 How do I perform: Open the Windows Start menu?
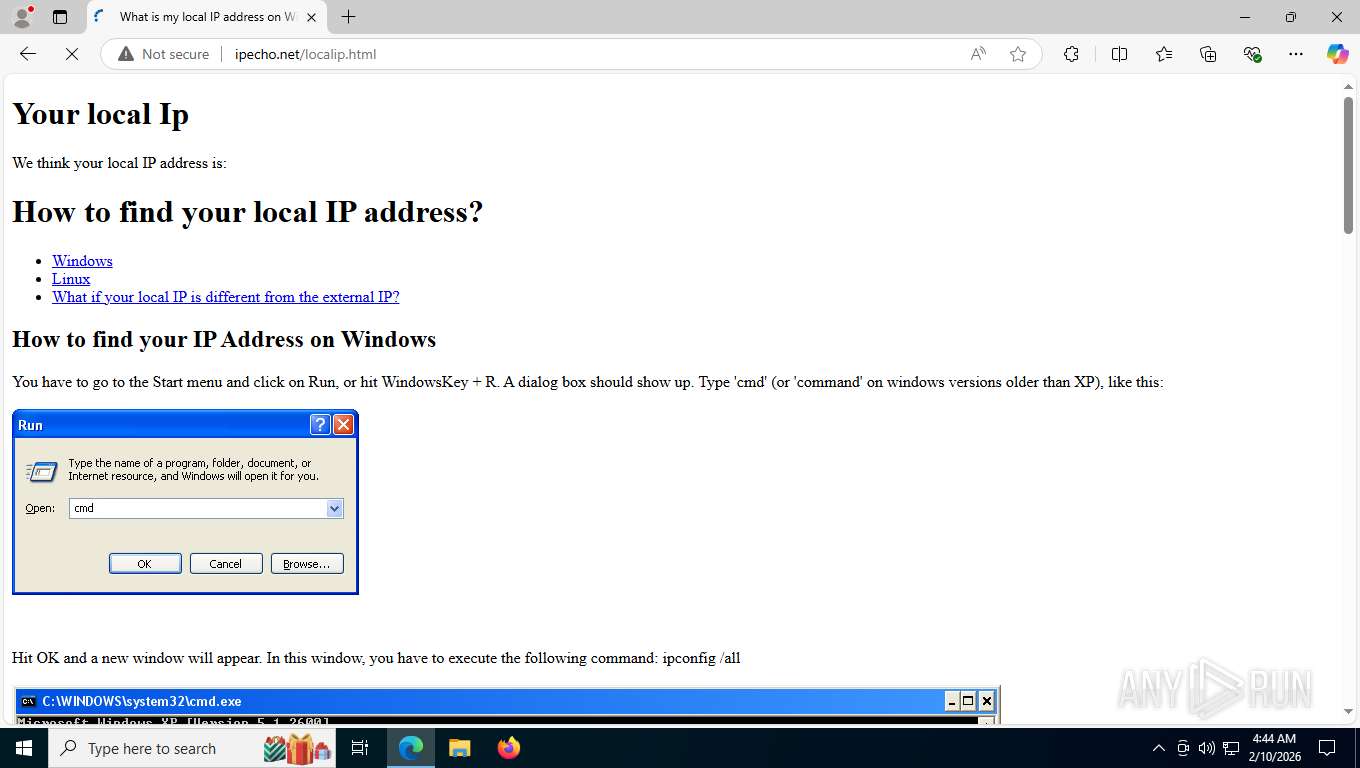point(24,748)
